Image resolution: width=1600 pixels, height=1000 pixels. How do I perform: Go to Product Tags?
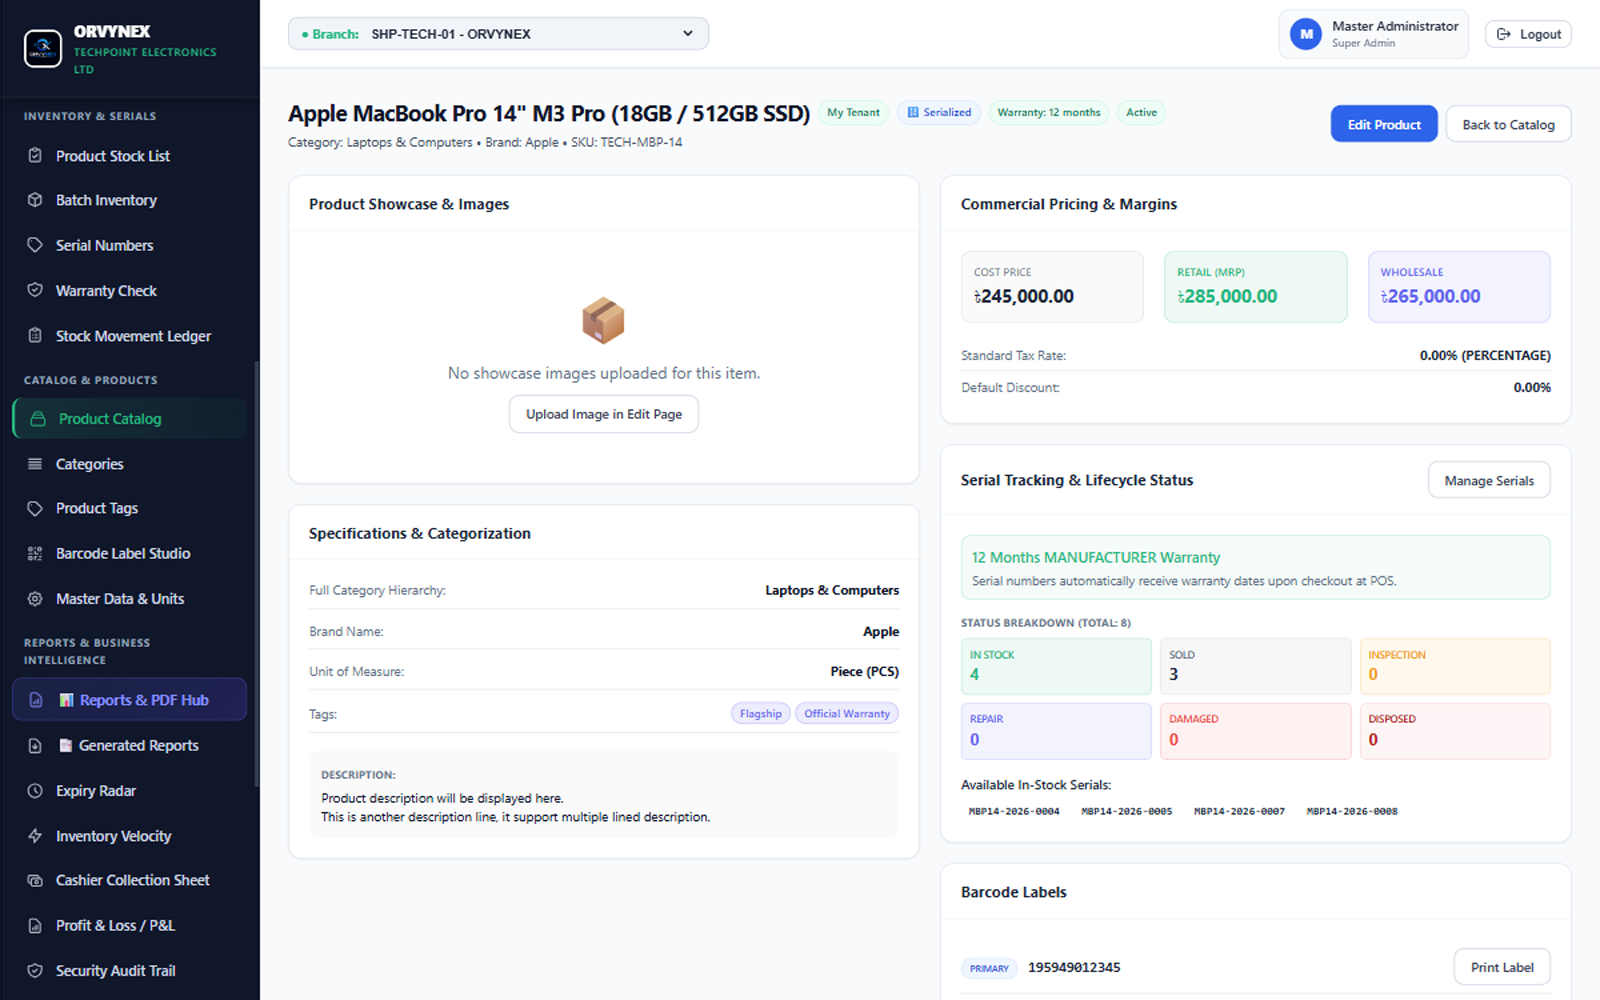point(129,508)
